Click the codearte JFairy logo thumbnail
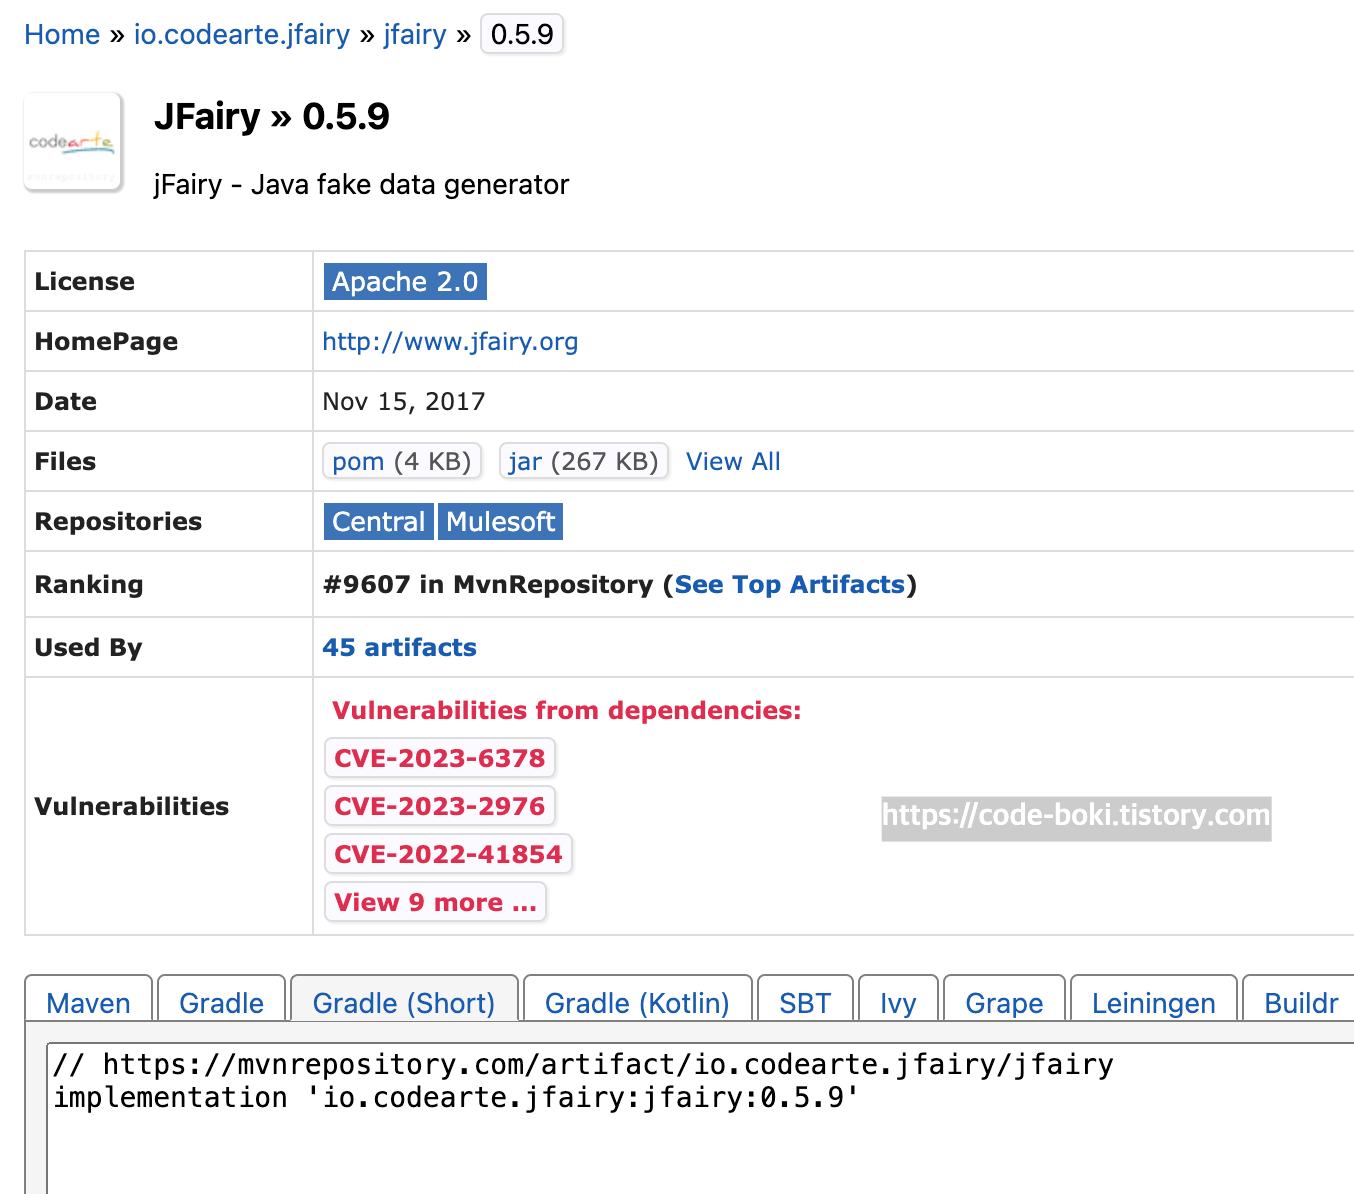The width and height of the screenshot is (1354, 1194). 73,142
